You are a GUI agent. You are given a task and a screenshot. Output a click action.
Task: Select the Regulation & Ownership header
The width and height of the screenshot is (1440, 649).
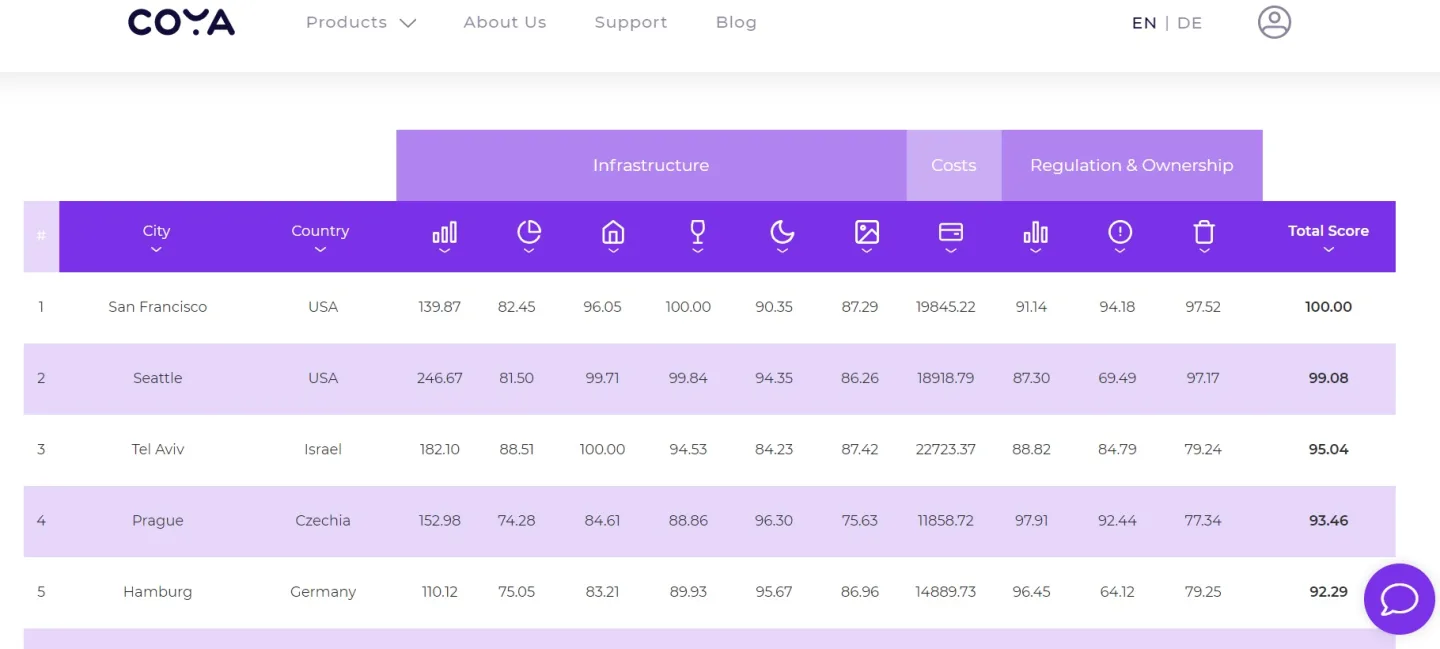pyautogui.click(x=1132, y=165)
